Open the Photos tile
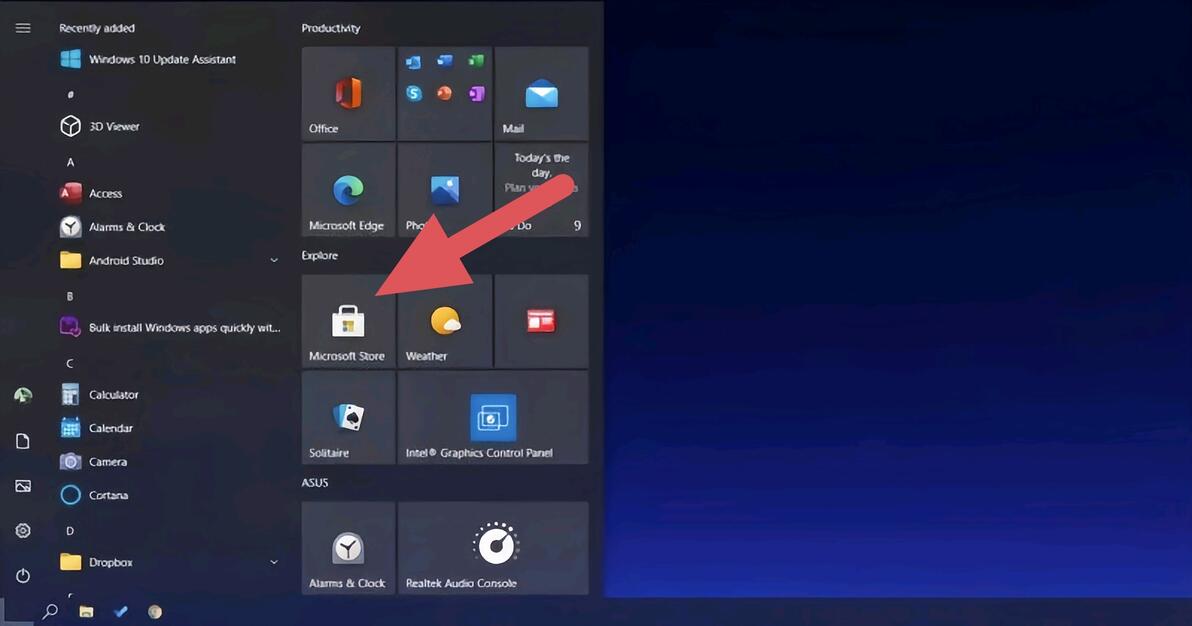The width and height of the screenshot is (1192, 626). coord(445,190)
